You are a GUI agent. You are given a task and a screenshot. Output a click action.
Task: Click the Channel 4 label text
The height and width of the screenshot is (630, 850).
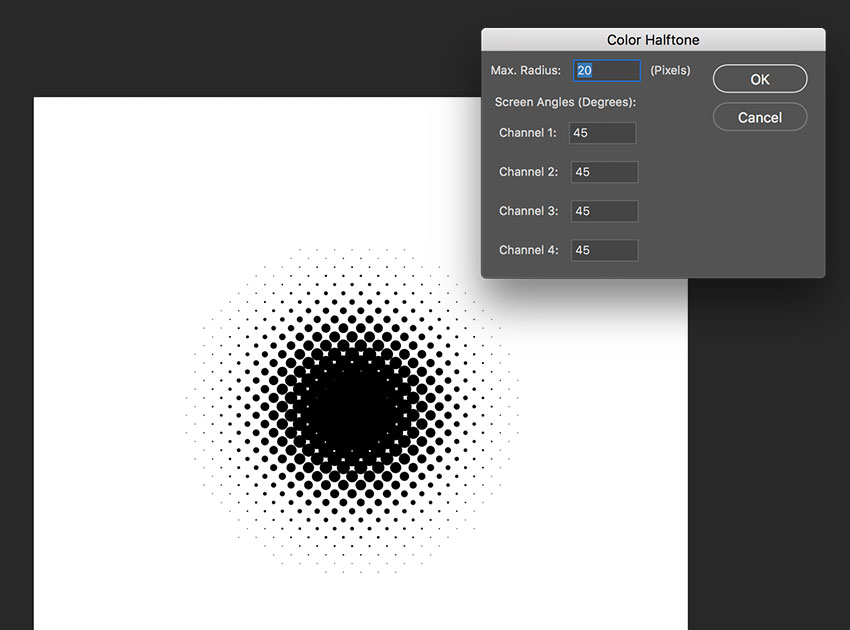tap(529, 250)
